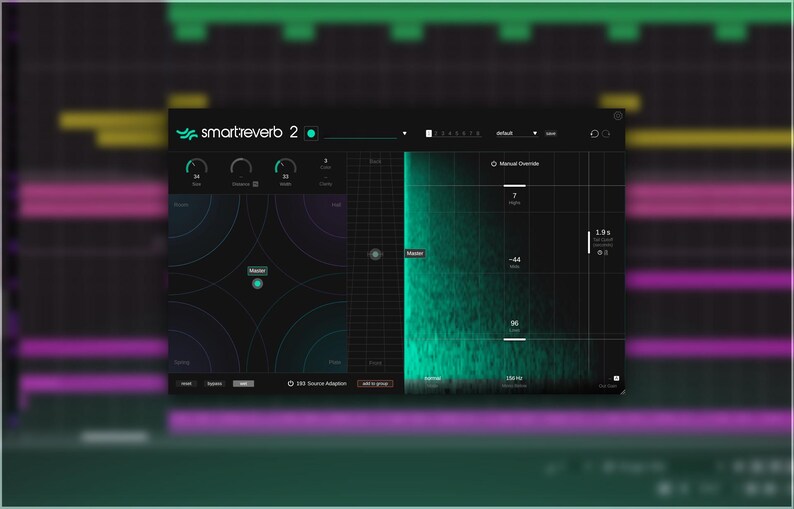Select the Plate corner of the style pad

[335, 362]
